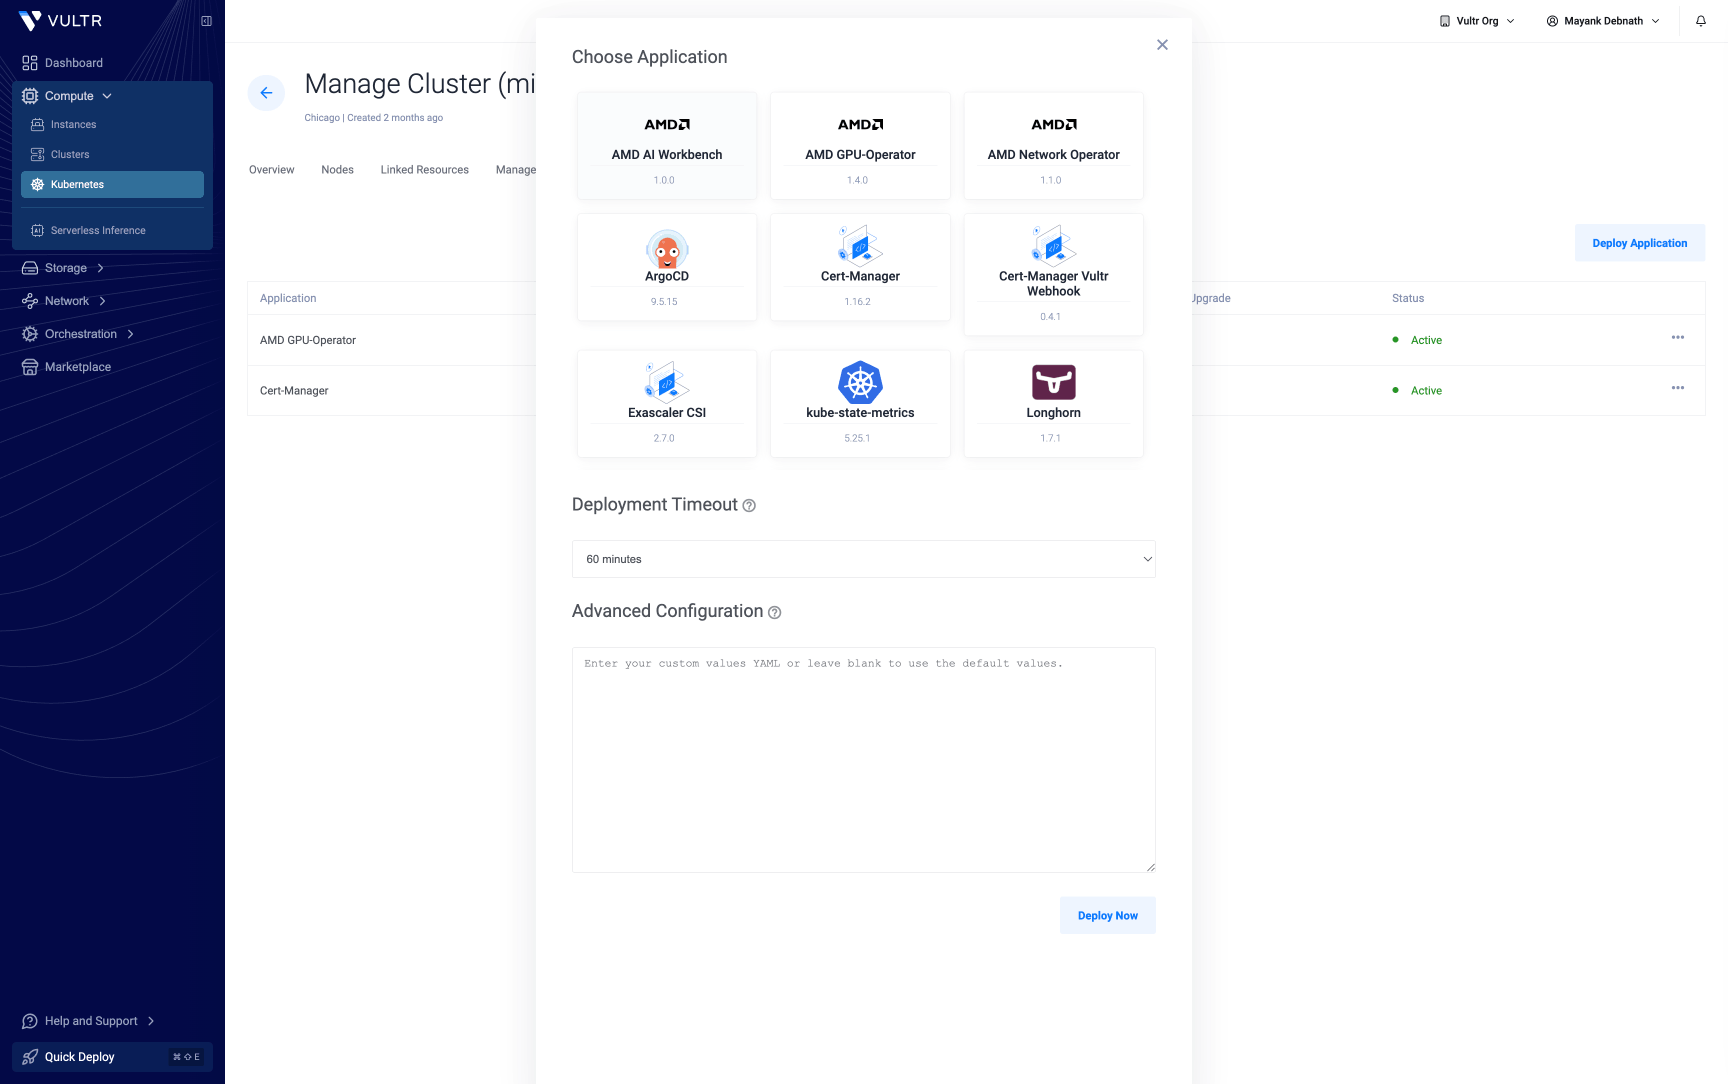Viewport: 1728px width, 1084px height.
Task: Select the AMD GPU-Operator 1.4.0 card
Action: point(860,146)
